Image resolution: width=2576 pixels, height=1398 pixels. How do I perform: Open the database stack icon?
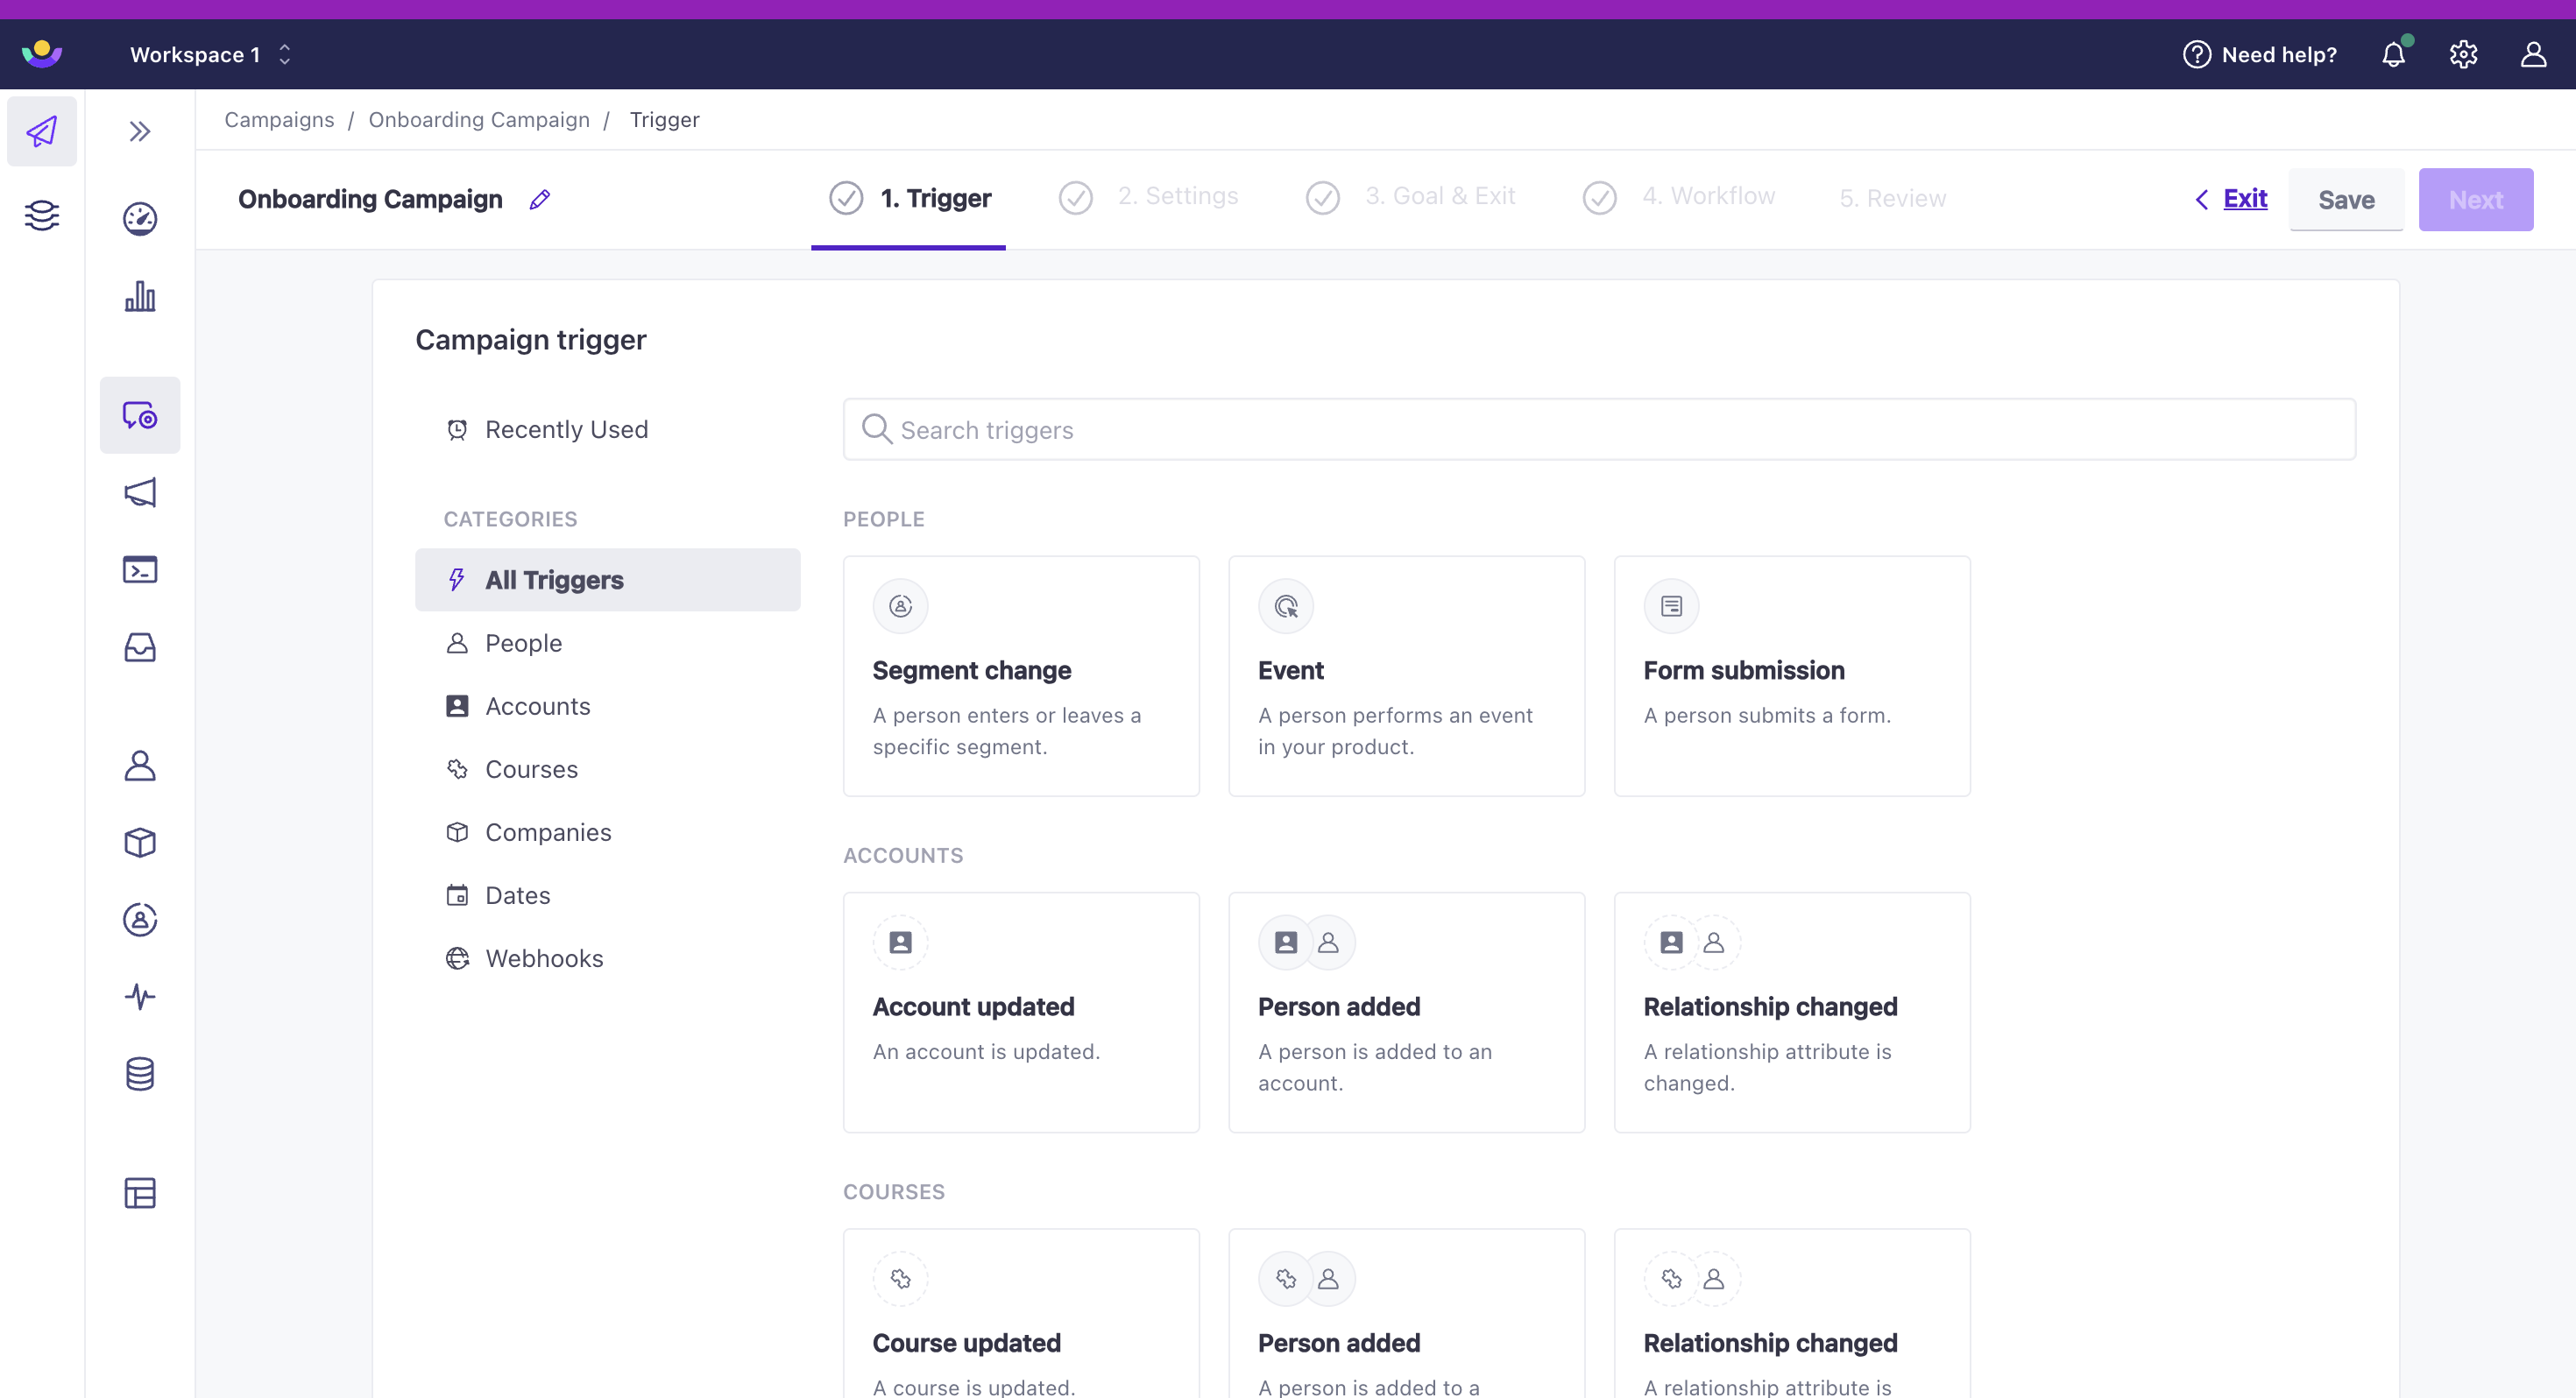click(x=140, y=1074)
